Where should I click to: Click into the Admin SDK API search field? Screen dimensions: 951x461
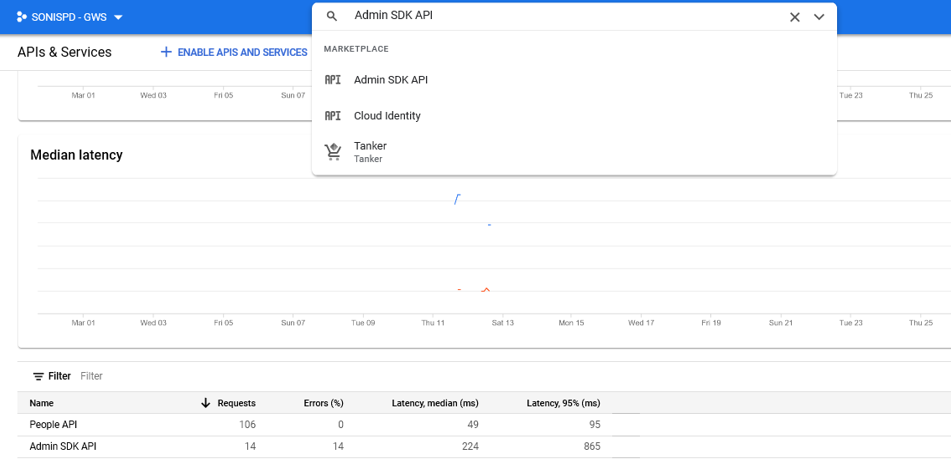click(564, 16)
